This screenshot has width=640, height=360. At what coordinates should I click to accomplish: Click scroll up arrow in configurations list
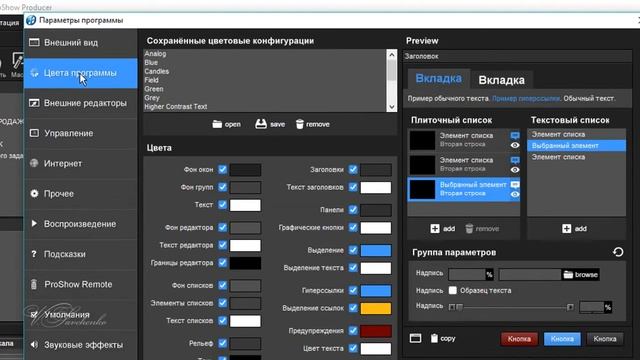391,55
